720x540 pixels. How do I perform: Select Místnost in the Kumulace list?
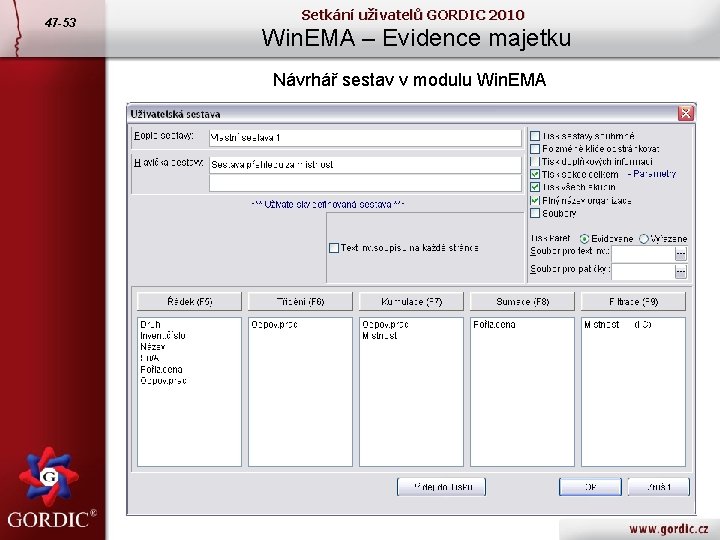pos(380,336)
